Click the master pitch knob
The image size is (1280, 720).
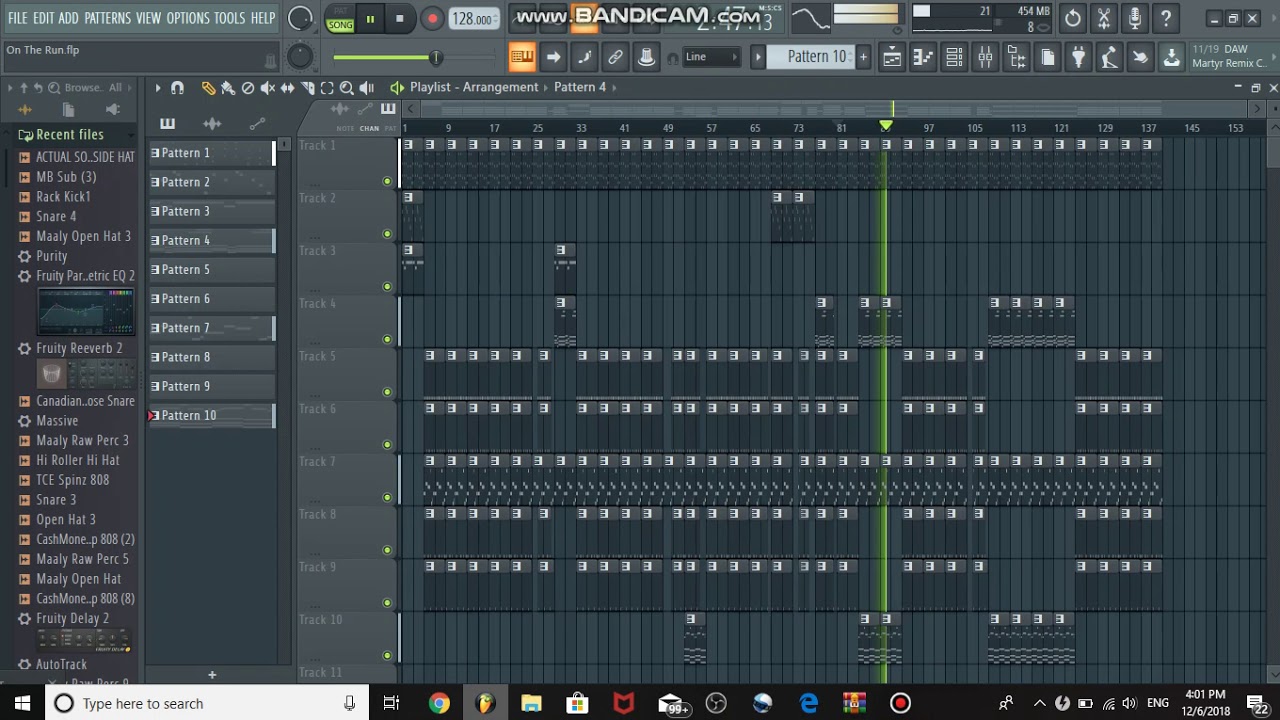(300, 57)
